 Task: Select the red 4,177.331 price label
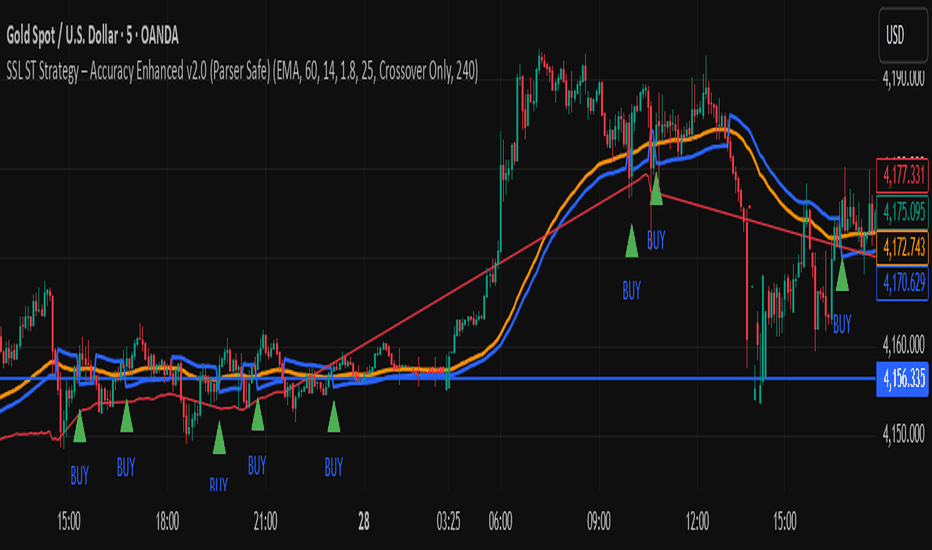point(902,174)
